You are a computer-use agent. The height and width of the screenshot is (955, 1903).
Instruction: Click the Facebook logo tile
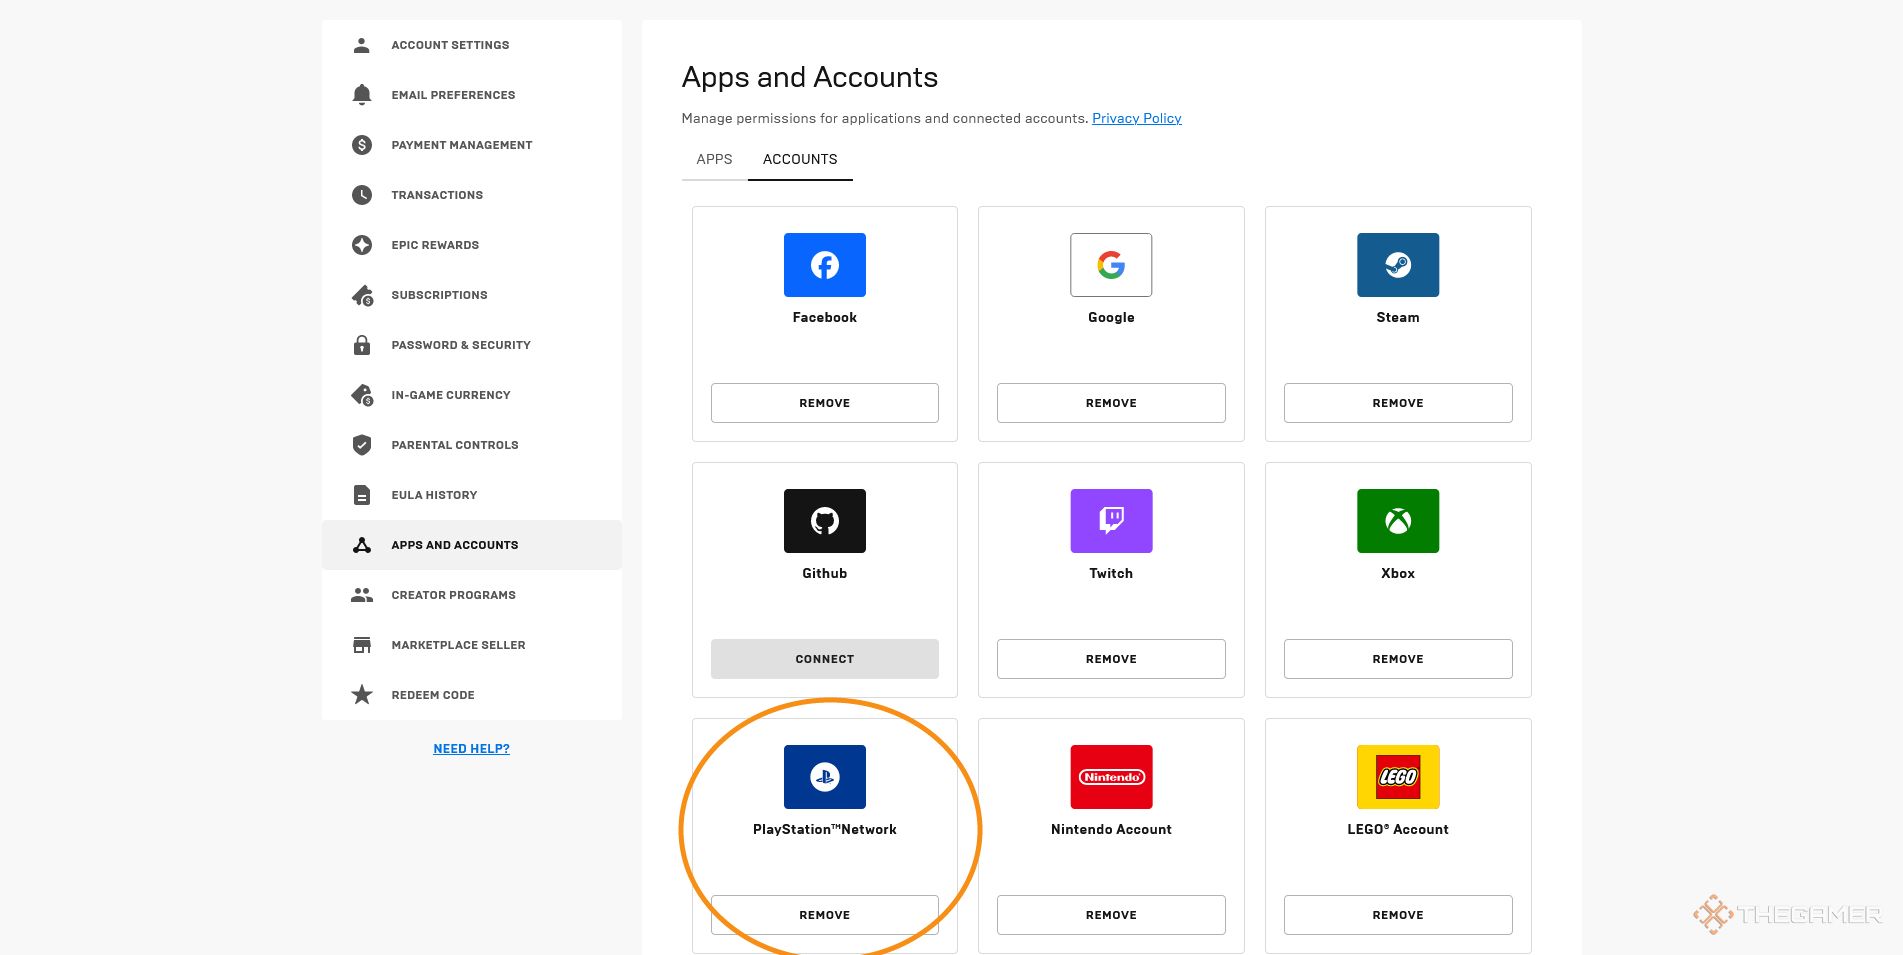(x=825, y=265)
